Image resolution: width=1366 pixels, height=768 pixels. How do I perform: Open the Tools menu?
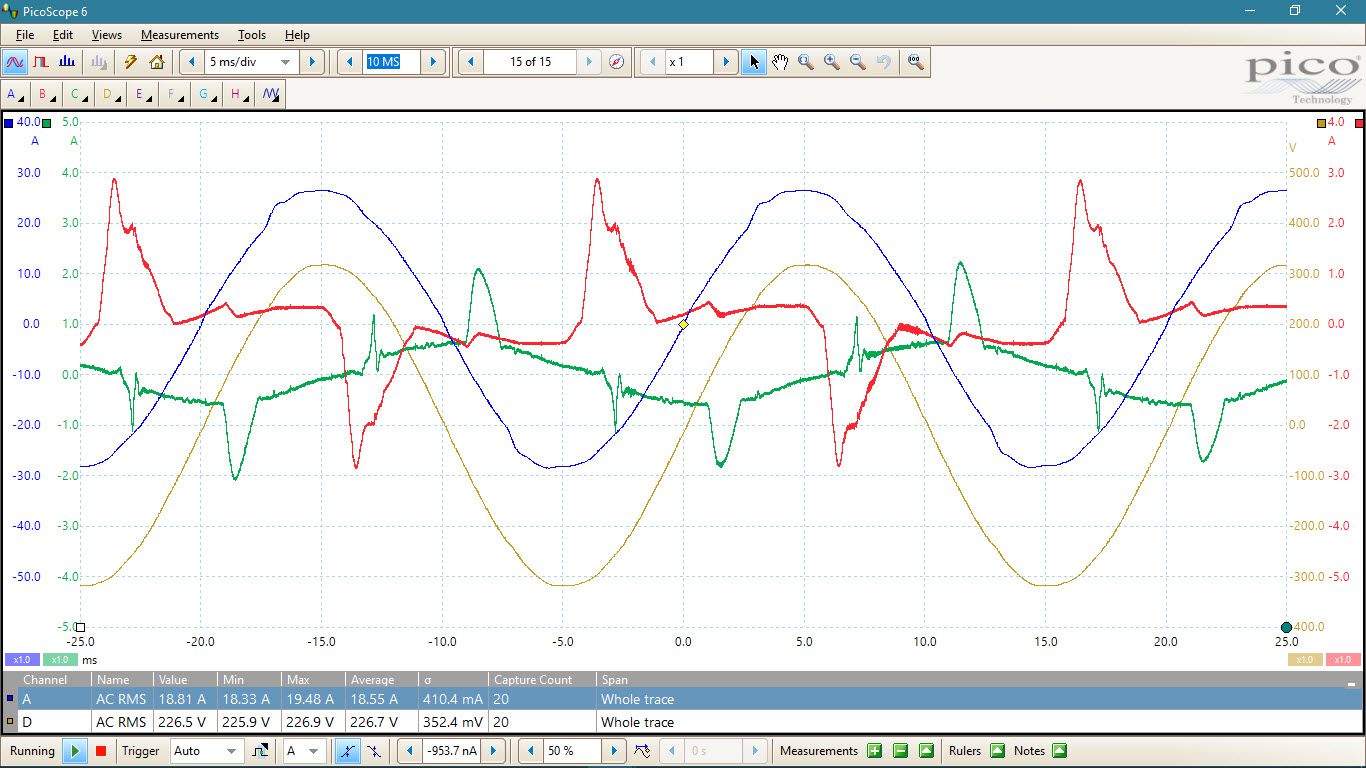251,35
